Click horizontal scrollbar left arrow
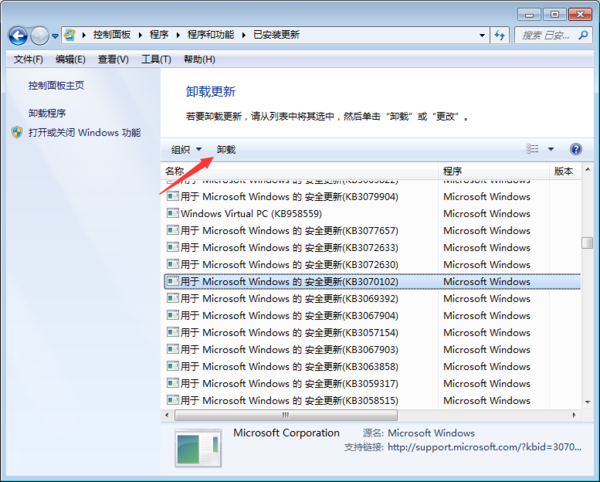 click(x=167, y=415)
